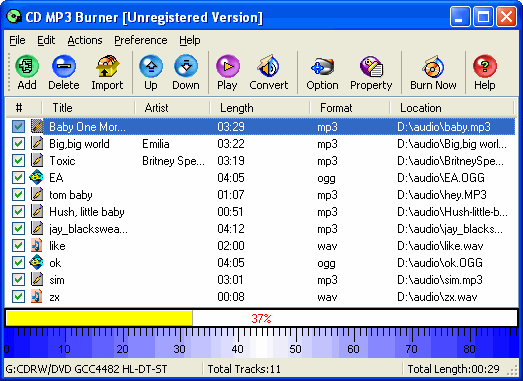Image resolution: width=523 pixels, height=381 pixels.
Task: Click the # column header
Action: pyautogui.click(x=24, y=108)
